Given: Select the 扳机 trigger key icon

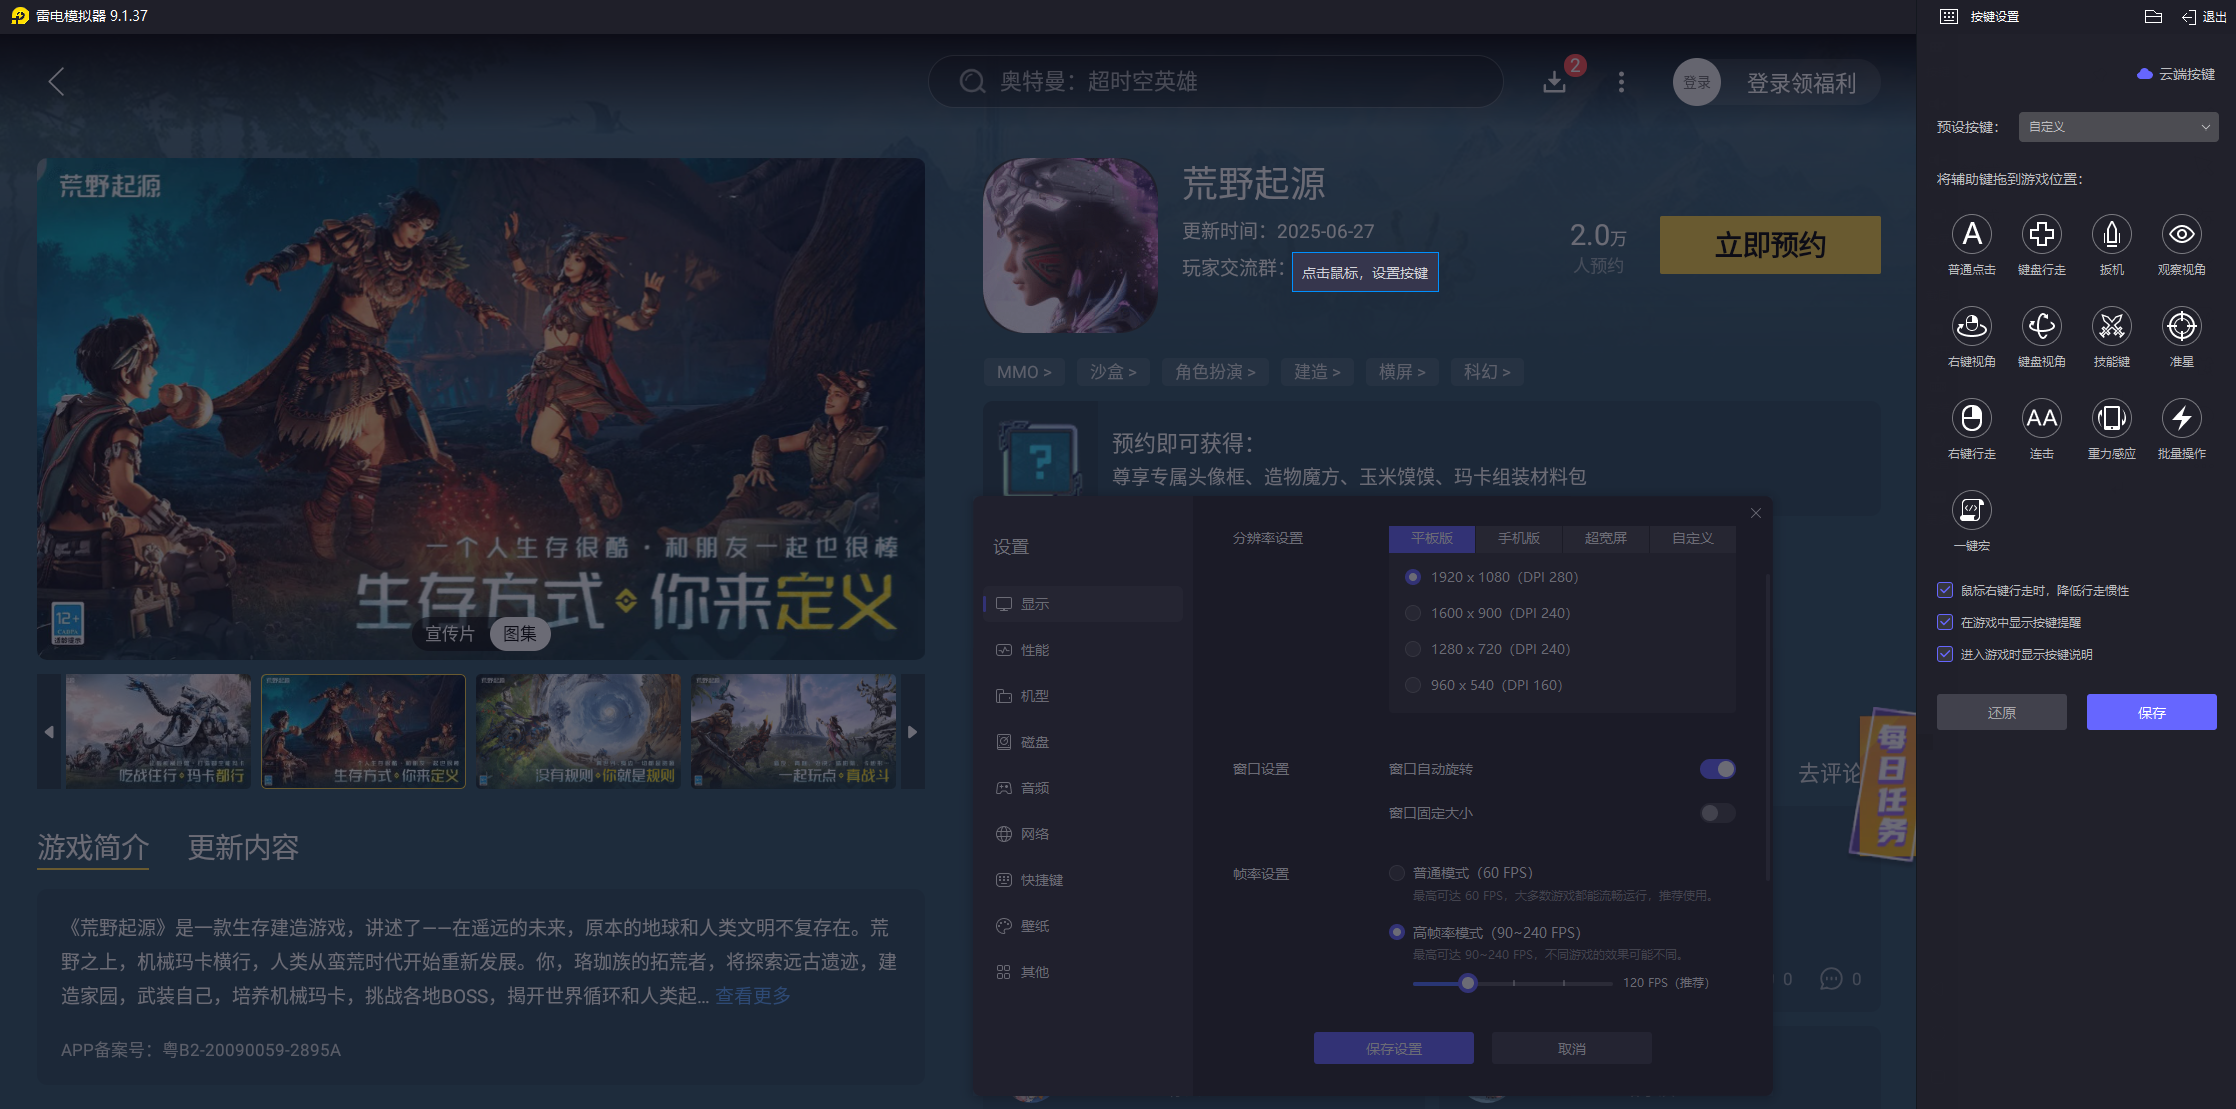Looking at the screenshot, I should point(2111,234).
